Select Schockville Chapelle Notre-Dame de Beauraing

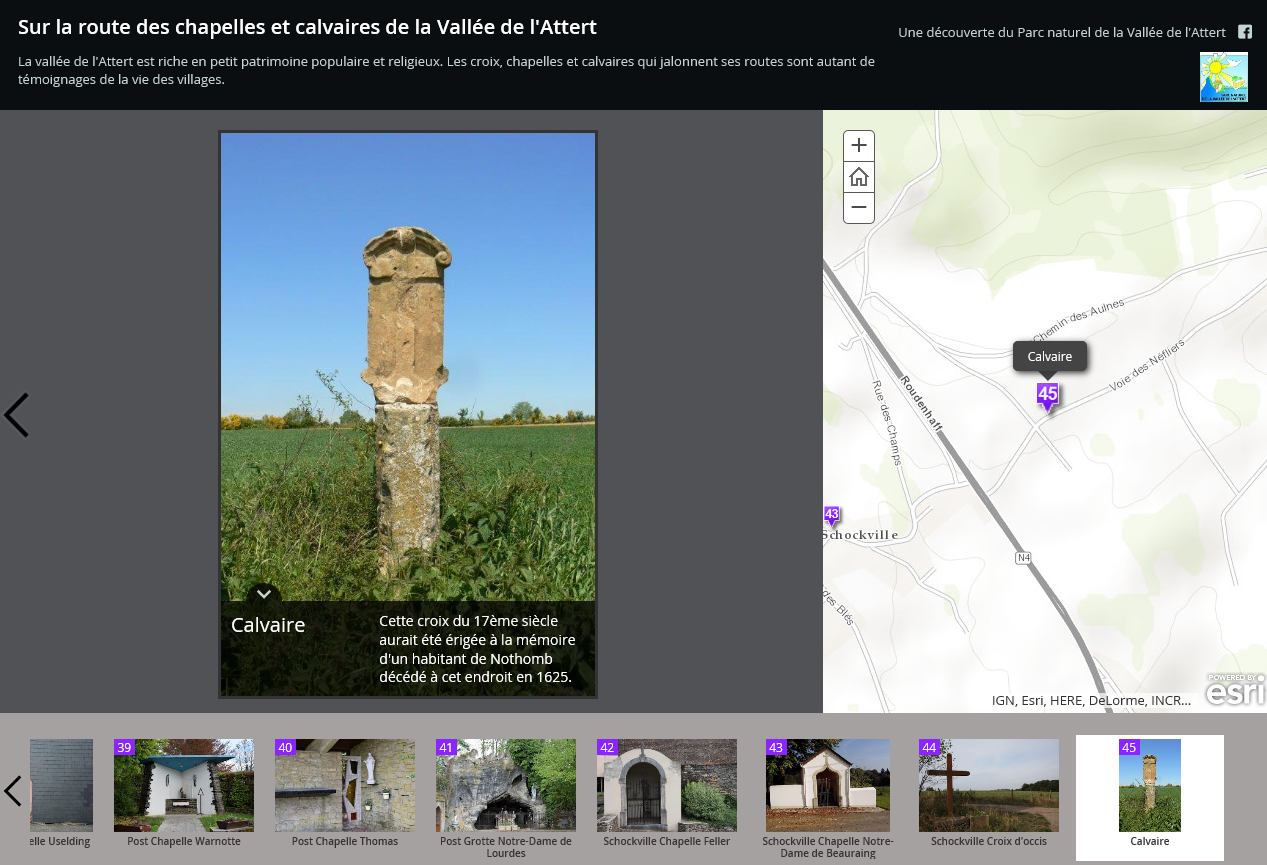click(827, 785)
